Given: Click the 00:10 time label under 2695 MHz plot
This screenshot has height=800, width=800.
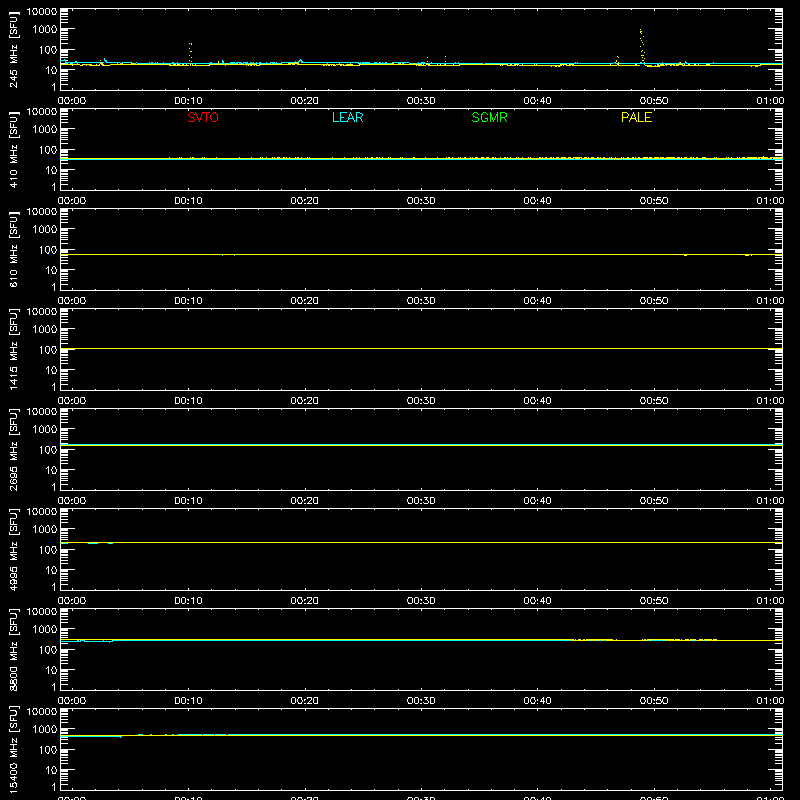Looking at the screenshot, I should (188, 501).
